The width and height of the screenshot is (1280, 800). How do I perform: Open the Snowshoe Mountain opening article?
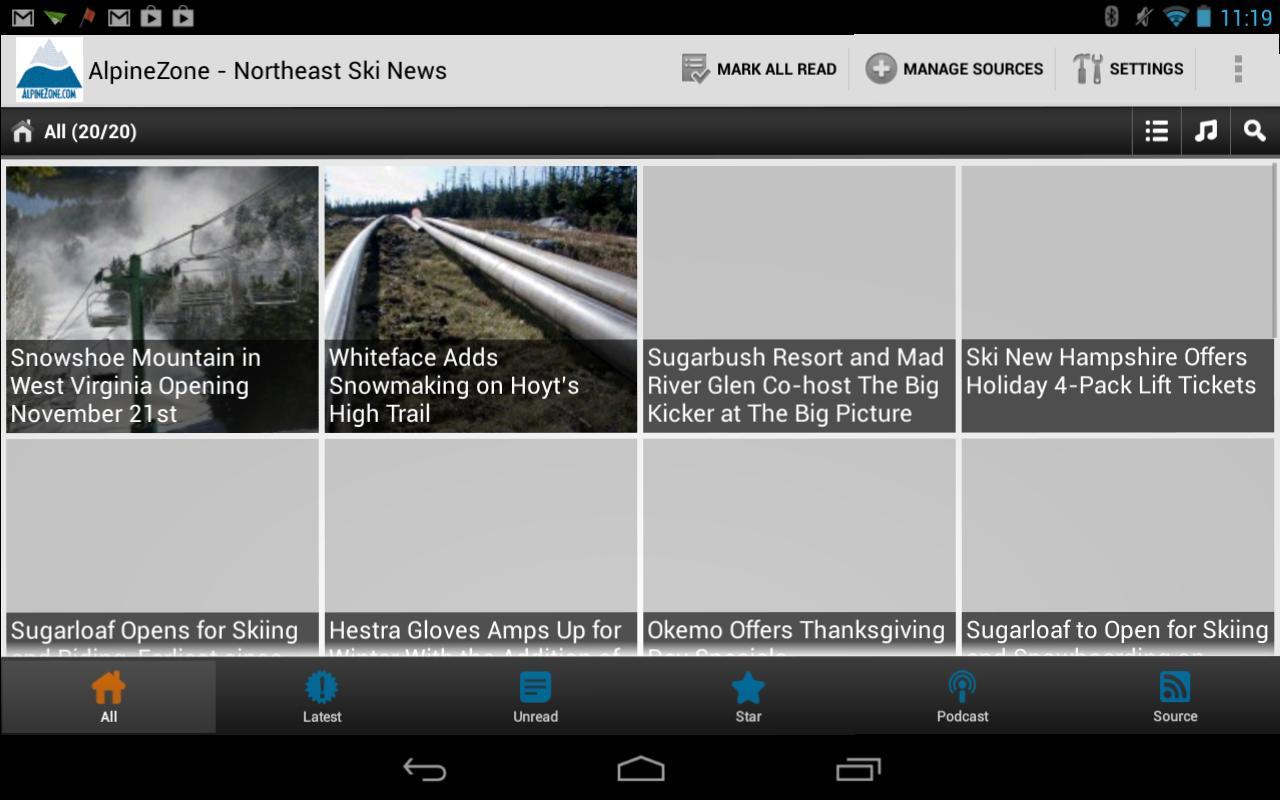pos(162,300)
